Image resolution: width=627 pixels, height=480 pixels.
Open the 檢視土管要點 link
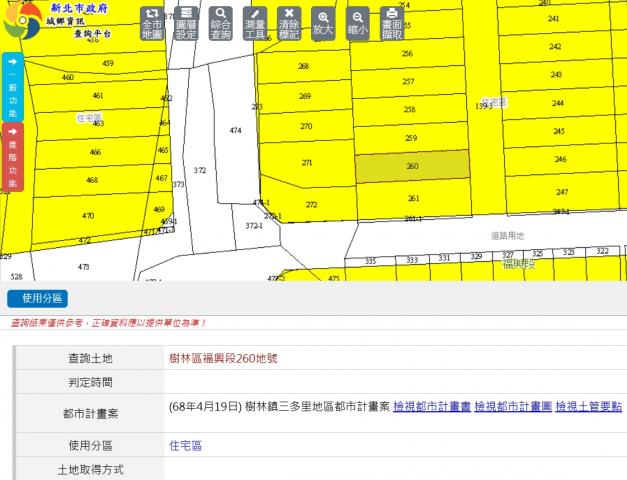(589, 407)
